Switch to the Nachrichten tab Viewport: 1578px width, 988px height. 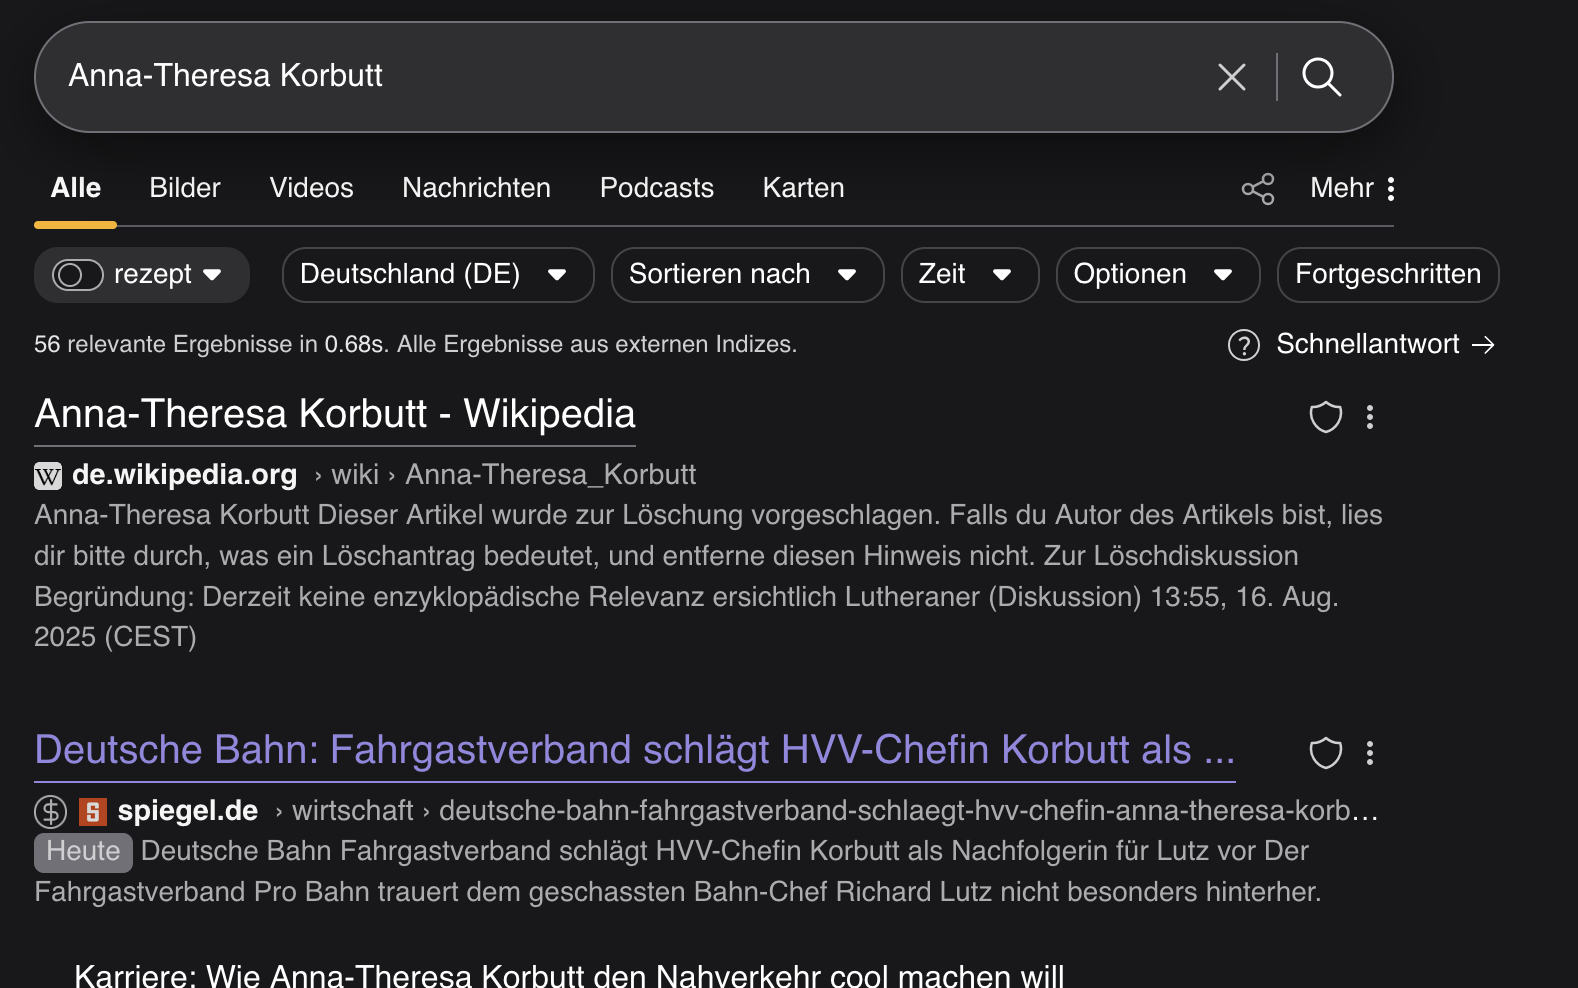click(476, 188)
